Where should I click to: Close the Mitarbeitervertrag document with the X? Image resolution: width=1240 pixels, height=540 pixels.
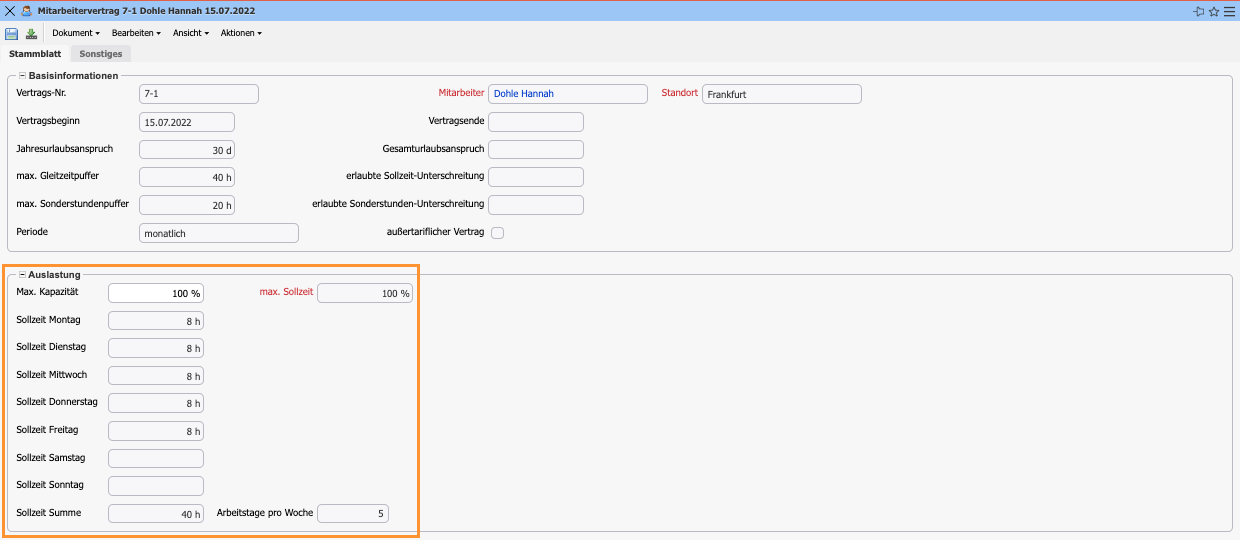click(10, 11)
